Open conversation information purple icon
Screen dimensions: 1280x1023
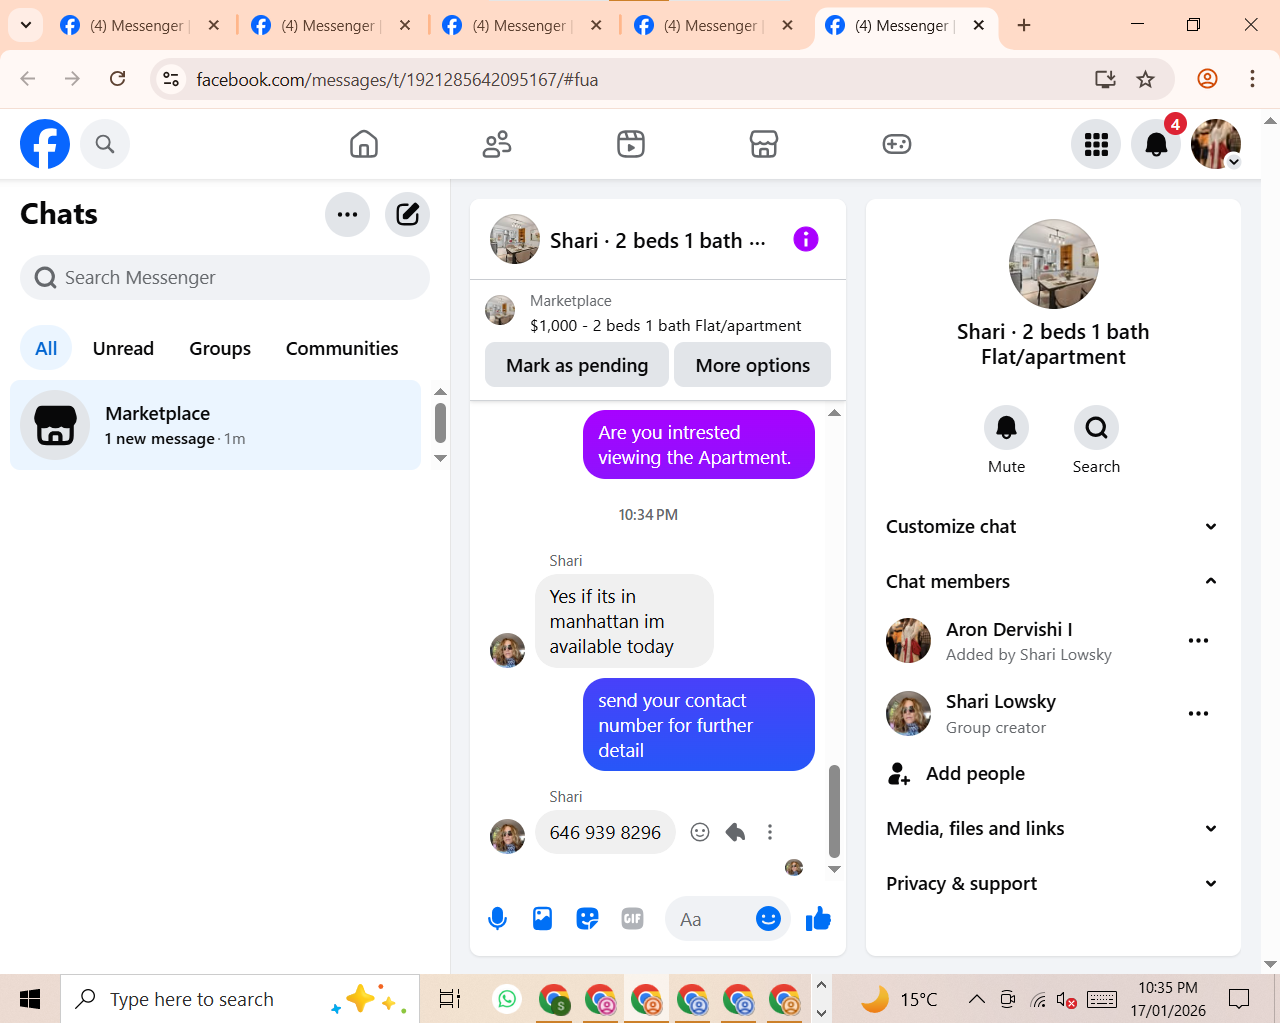click(806, 239)
